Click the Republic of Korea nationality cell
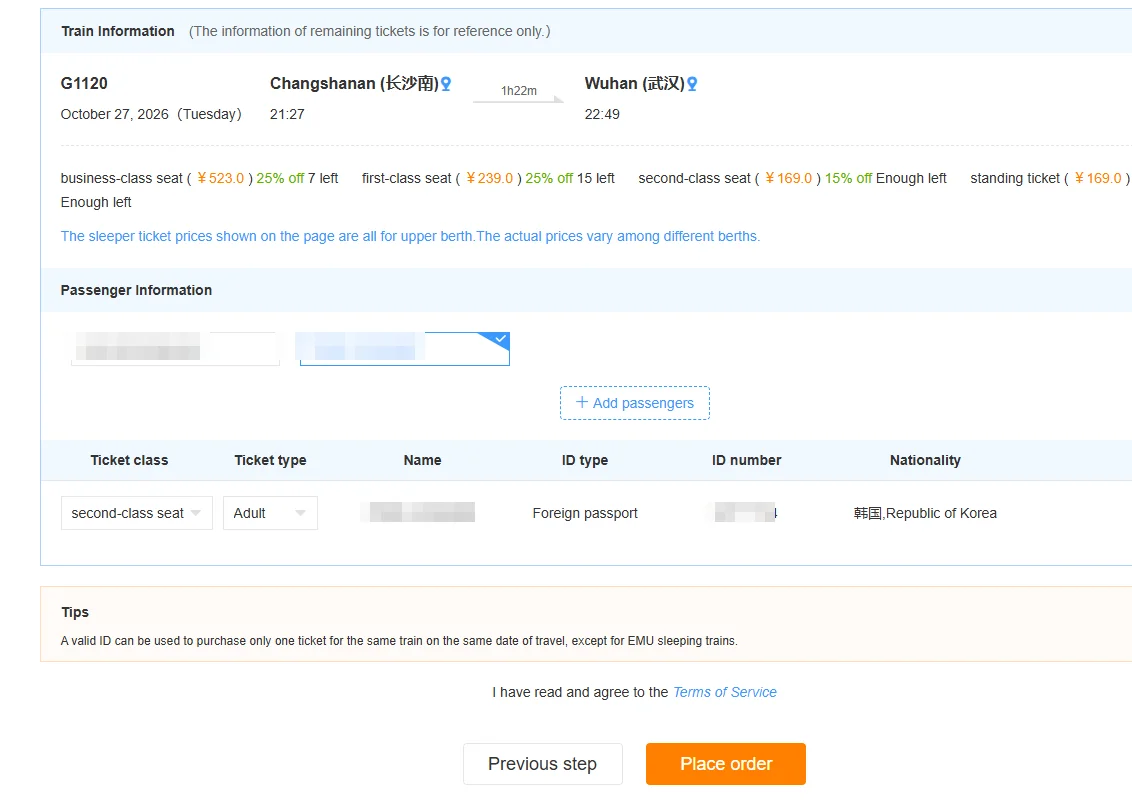This screenshot has width=1132, height=803. 925,513
